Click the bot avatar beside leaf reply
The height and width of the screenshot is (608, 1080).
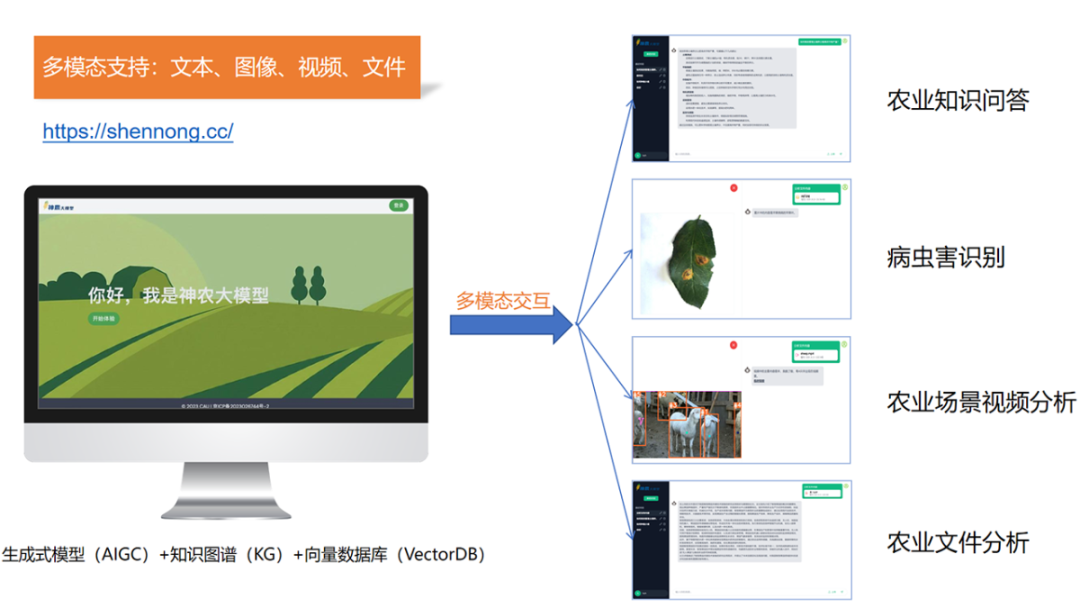coord(747,212)
